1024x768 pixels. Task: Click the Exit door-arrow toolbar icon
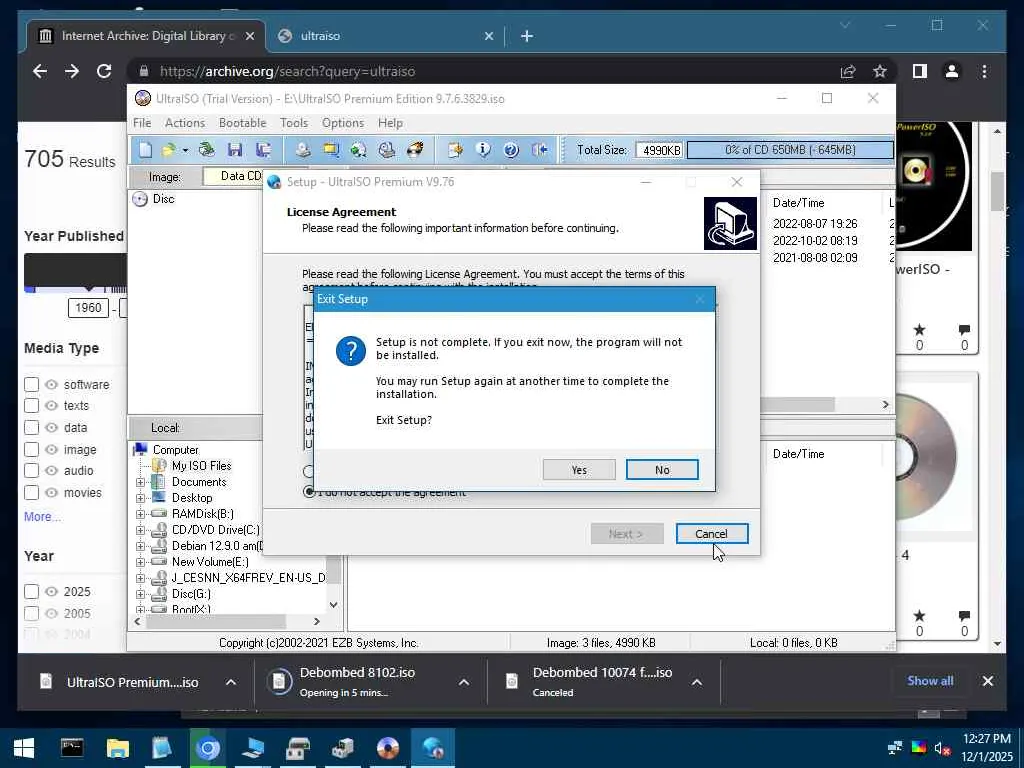(539, 150)
